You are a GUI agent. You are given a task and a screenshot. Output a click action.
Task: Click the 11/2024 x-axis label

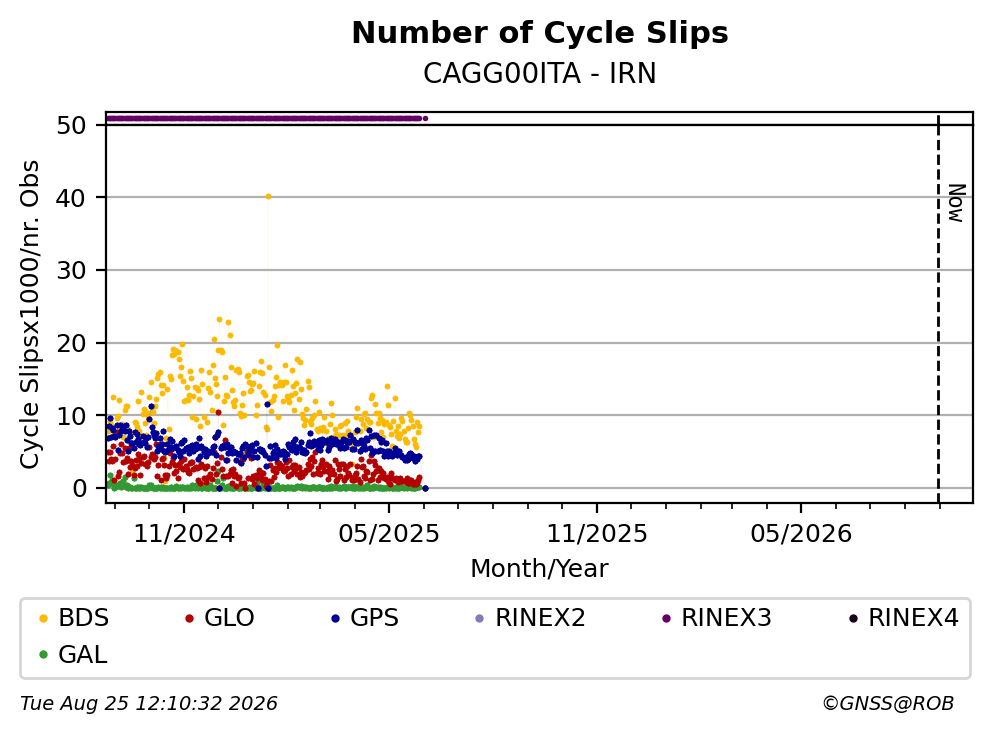pyautogui.click(x=184, y=534)
